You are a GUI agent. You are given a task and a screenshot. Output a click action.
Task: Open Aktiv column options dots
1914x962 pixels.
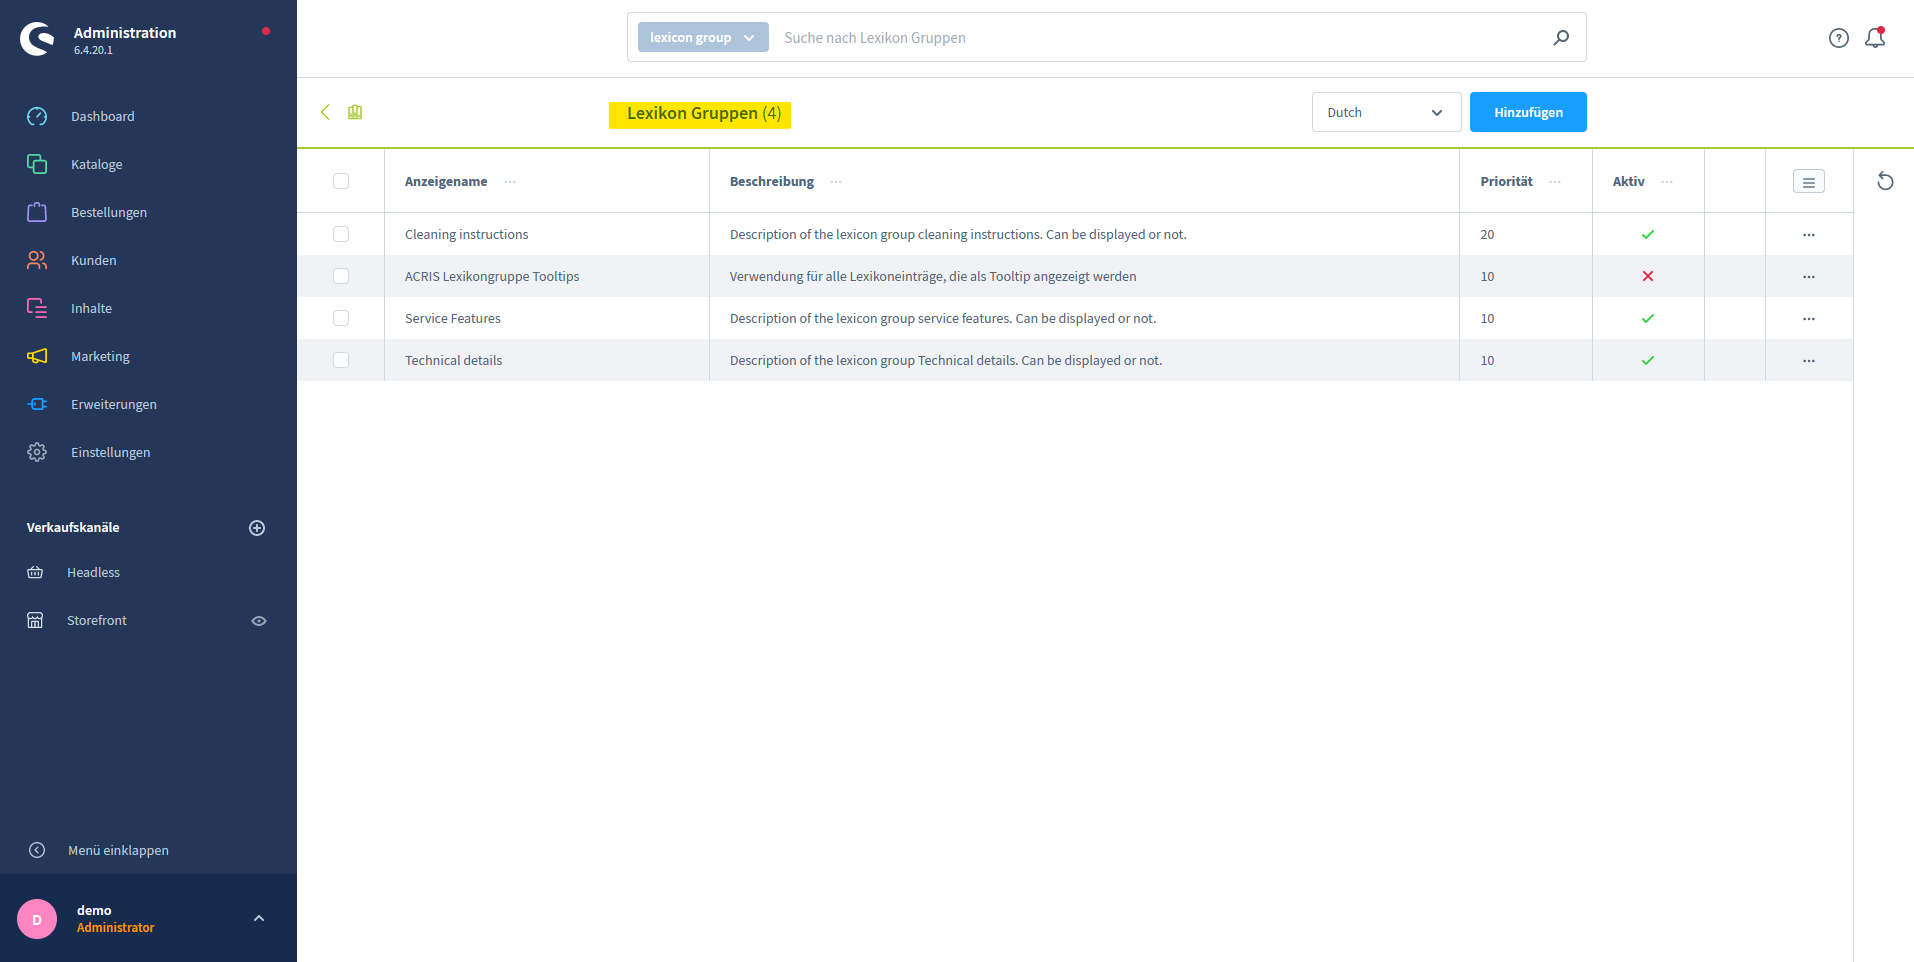click(1667, 182)
